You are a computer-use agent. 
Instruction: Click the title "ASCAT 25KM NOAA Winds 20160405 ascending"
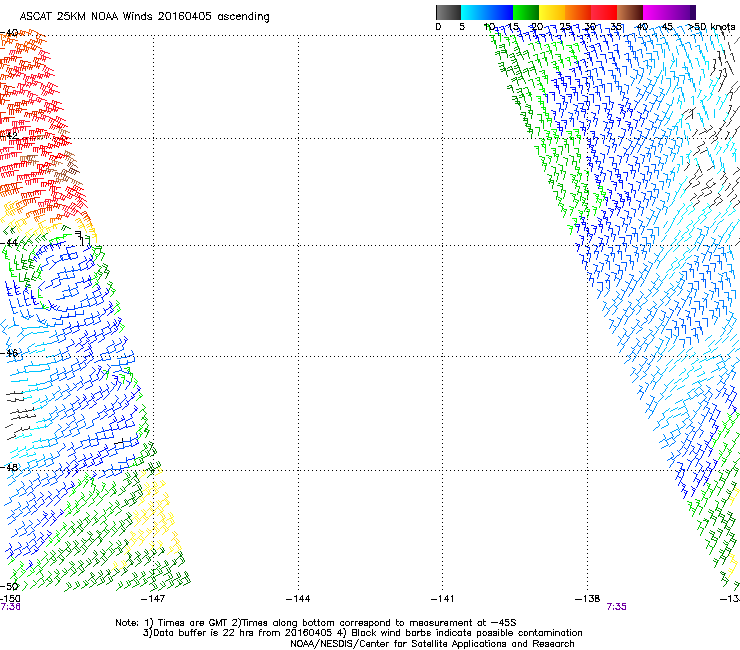coord(144,16)
